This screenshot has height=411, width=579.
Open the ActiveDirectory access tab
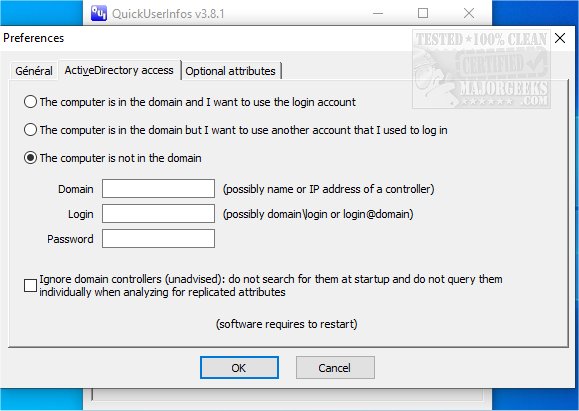click(119, 70)
